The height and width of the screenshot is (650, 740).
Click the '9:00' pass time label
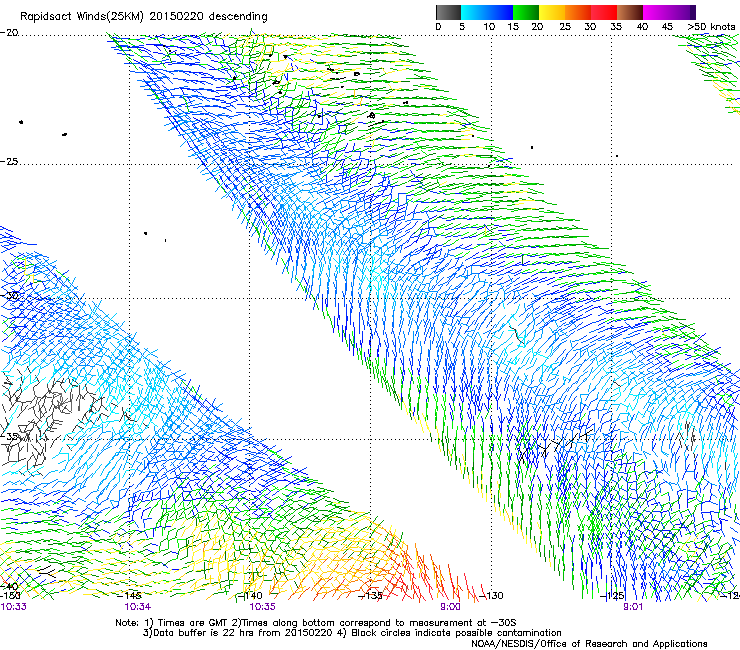[450, 607]
